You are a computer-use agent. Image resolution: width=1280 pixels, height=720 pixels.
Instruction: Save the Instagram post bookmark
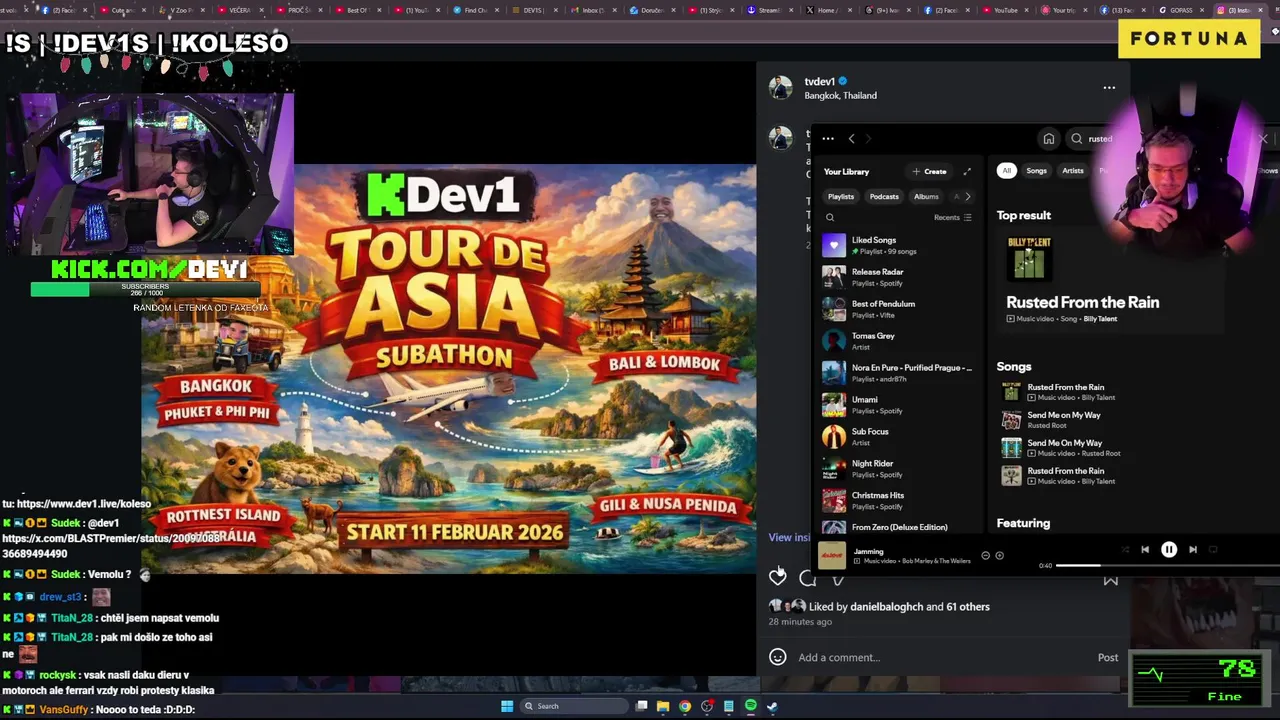1110,580
